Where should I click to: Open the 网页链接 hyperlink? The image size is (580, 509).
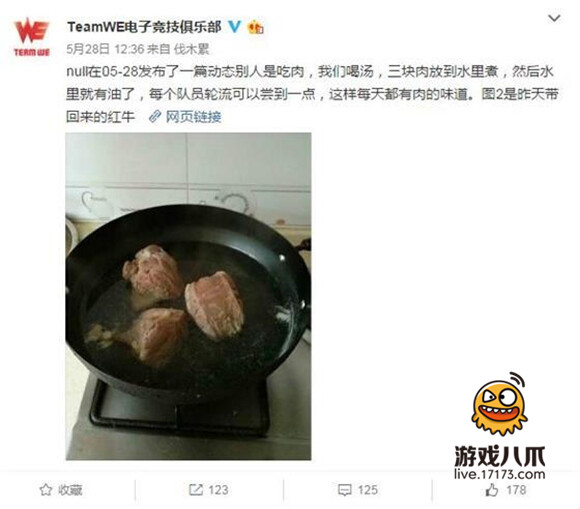tap(193, 117)
